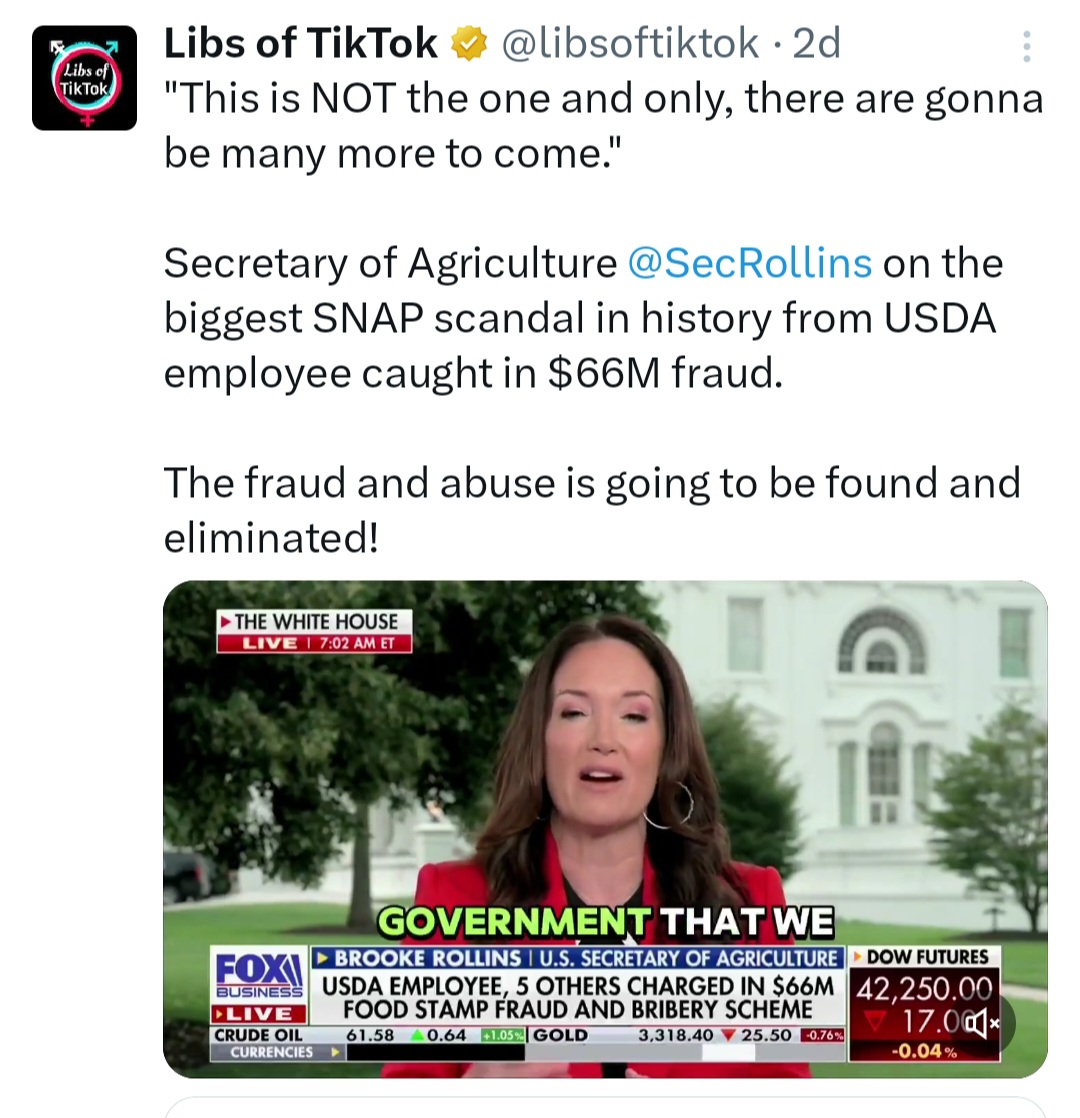The image size is (1080, 1118).
Task: Click the red down arrow beside 17.00
Action: click(x=876, y=1022)
